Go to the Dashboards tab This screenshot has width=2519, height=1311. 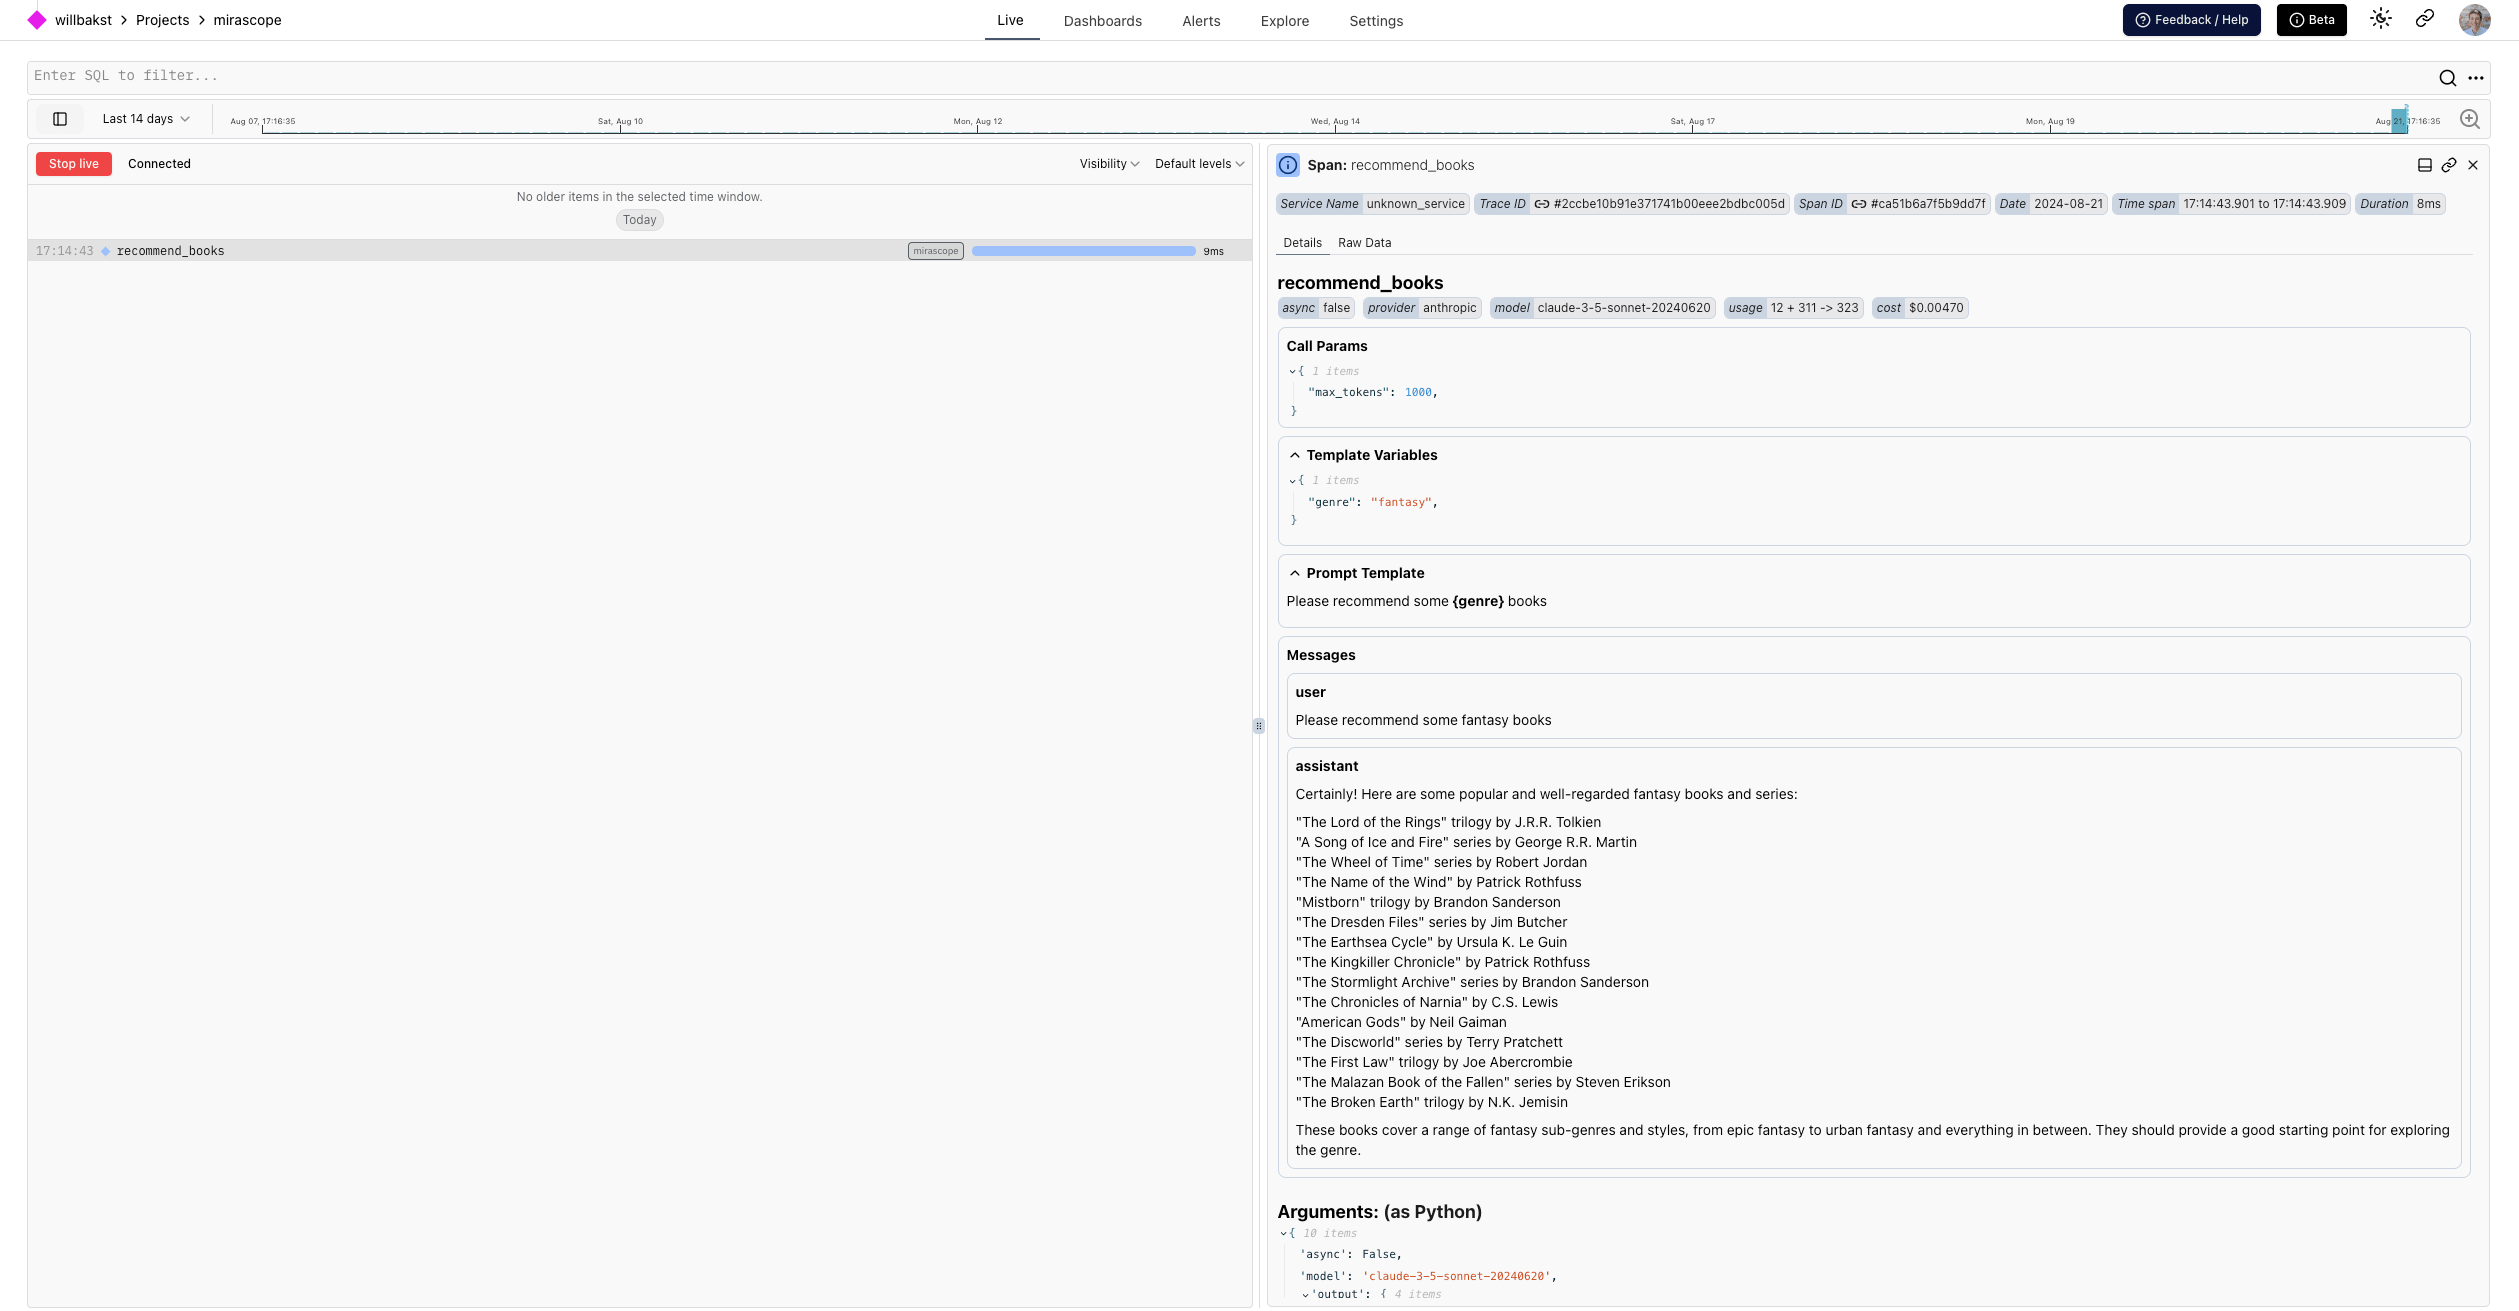click(x=1102, y=21)
